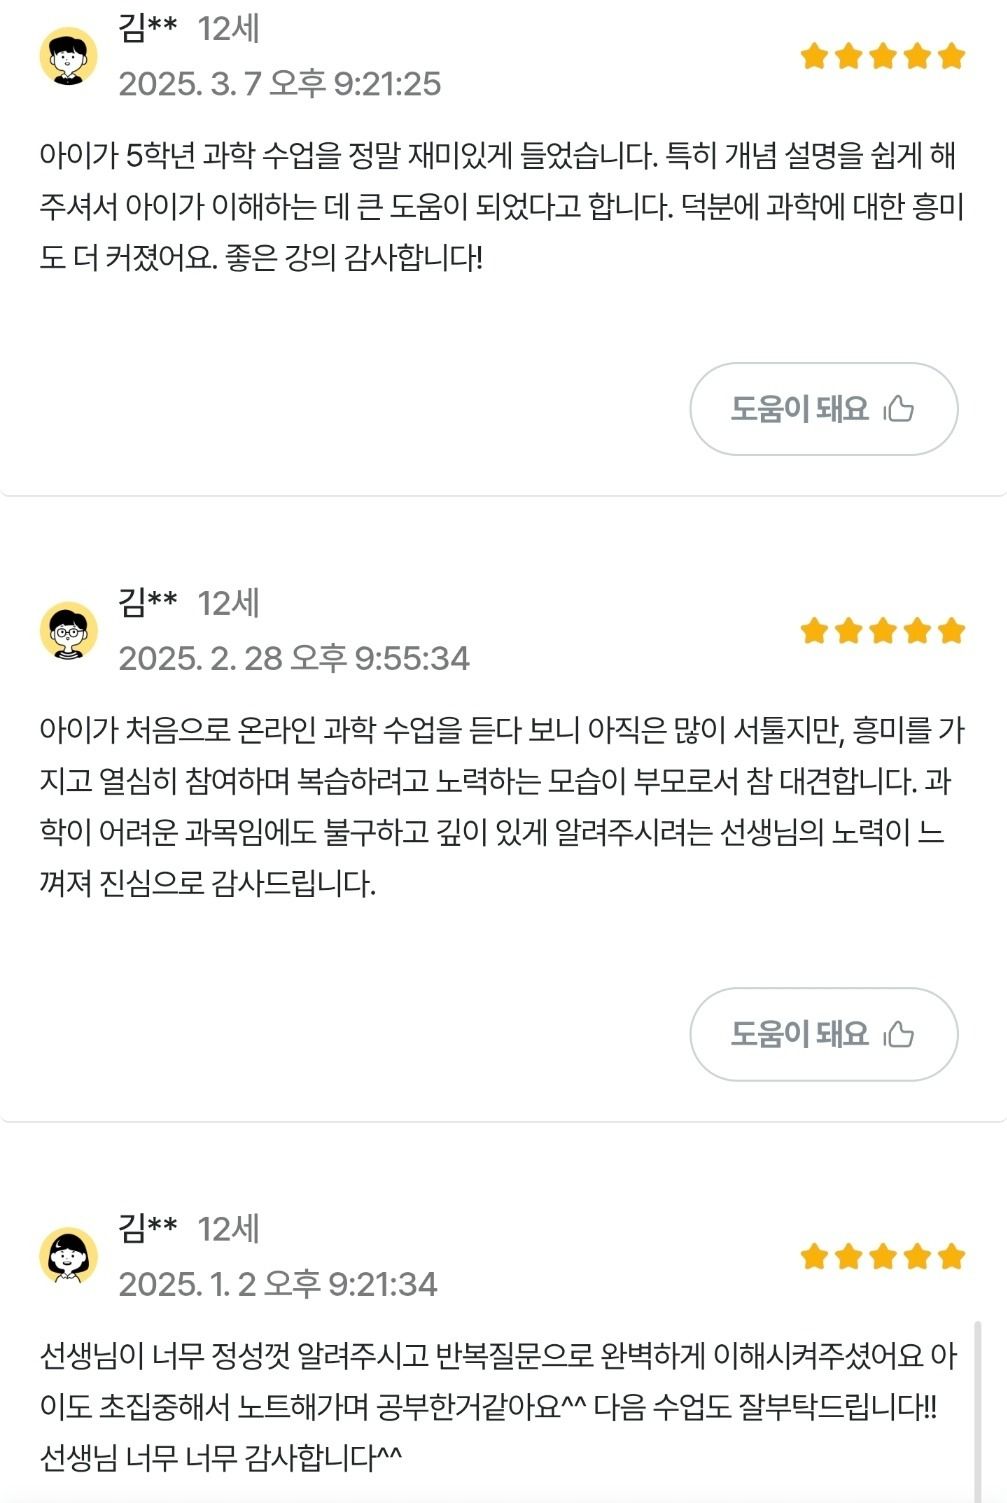The height and width of the screenshot is (1503, 1007).
Task: Click the timestamp 2025. 1. 2 오후 9:21:34
Action: [277, 1284]
